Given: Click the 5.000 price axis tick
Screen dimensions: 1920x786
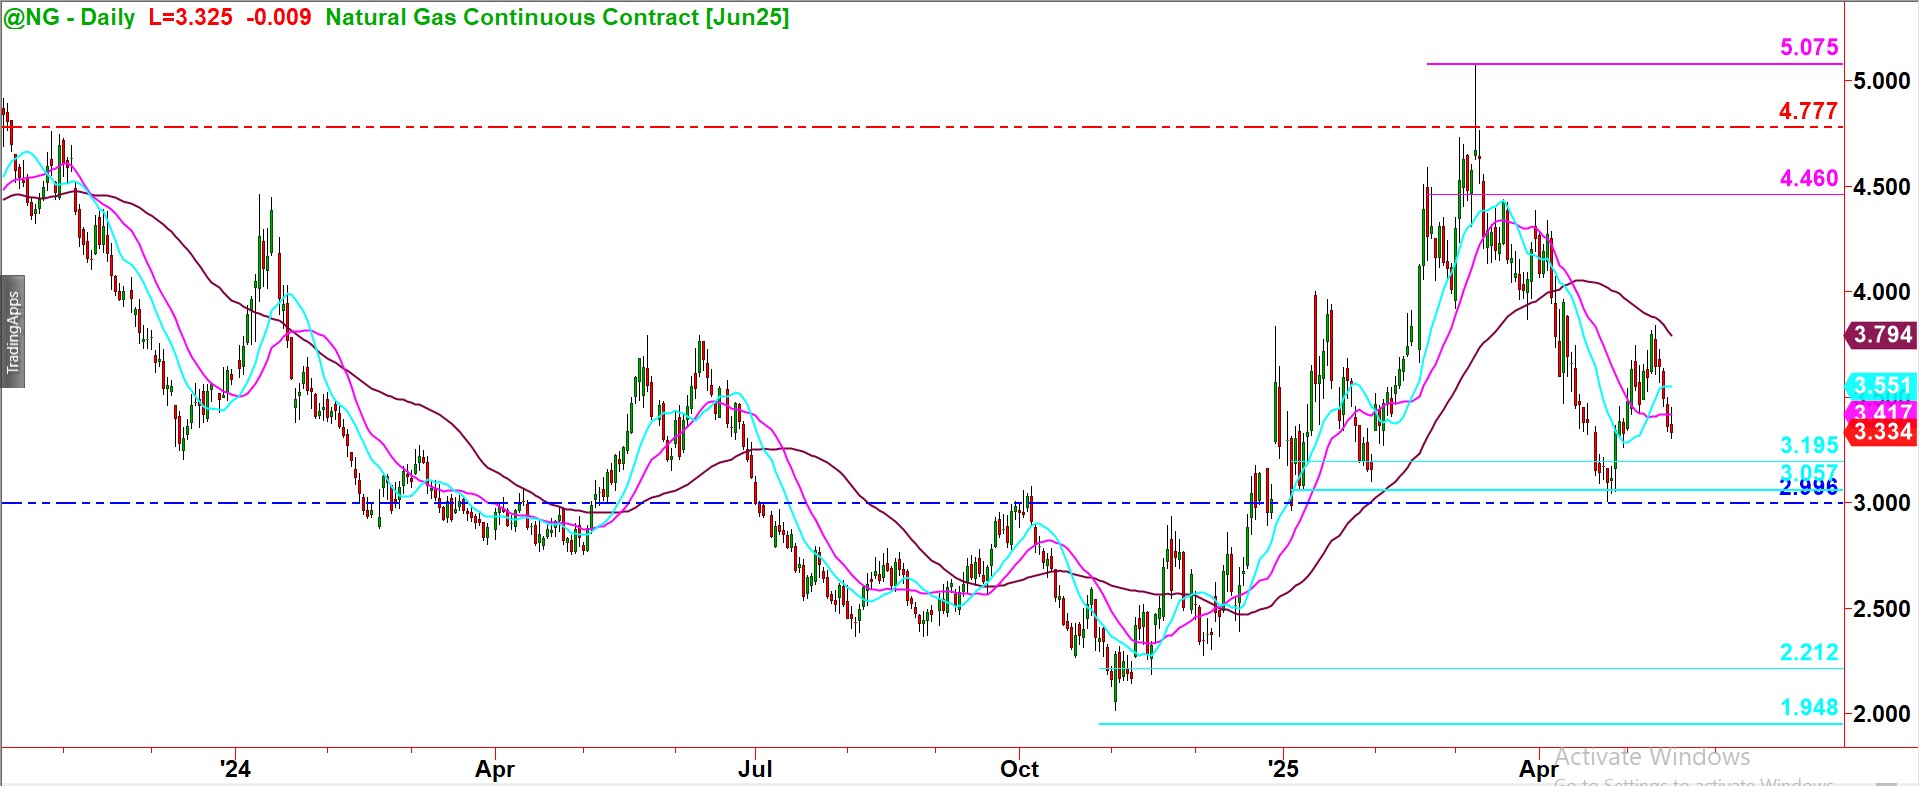Looking at the screenshot, I should click(1881, 81).
